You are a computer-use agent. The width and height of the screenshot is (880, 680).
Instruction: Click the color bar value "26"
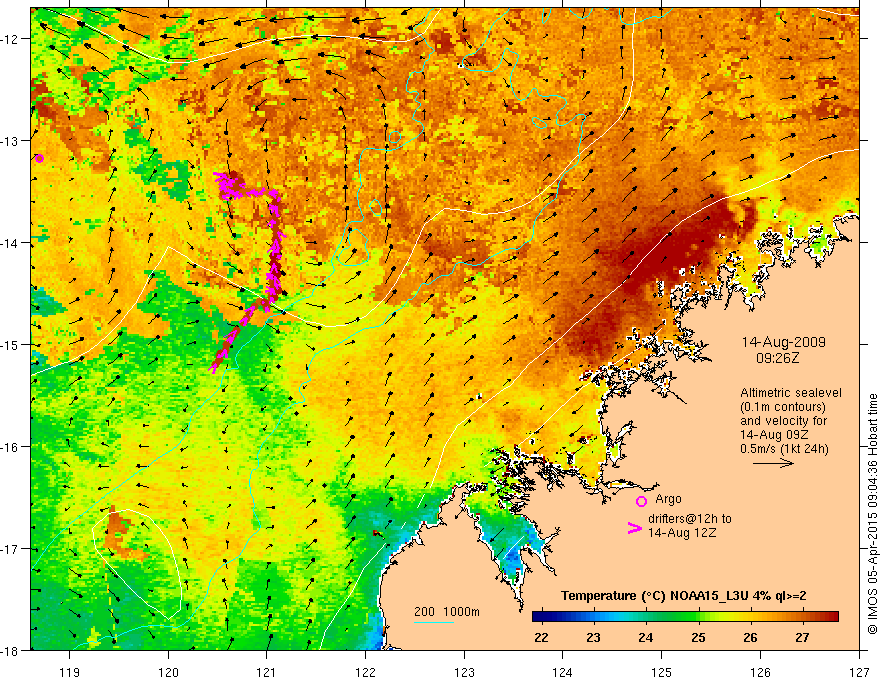tap(750, 637)
